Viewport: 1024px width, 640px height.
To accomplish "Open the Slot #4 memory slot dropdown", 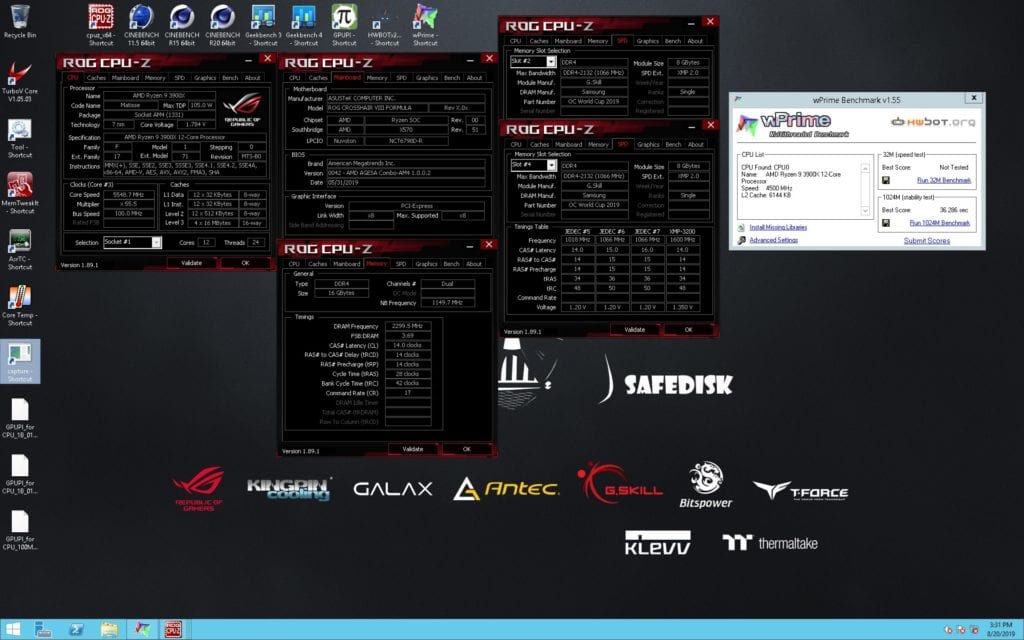I will pos(551,165).
